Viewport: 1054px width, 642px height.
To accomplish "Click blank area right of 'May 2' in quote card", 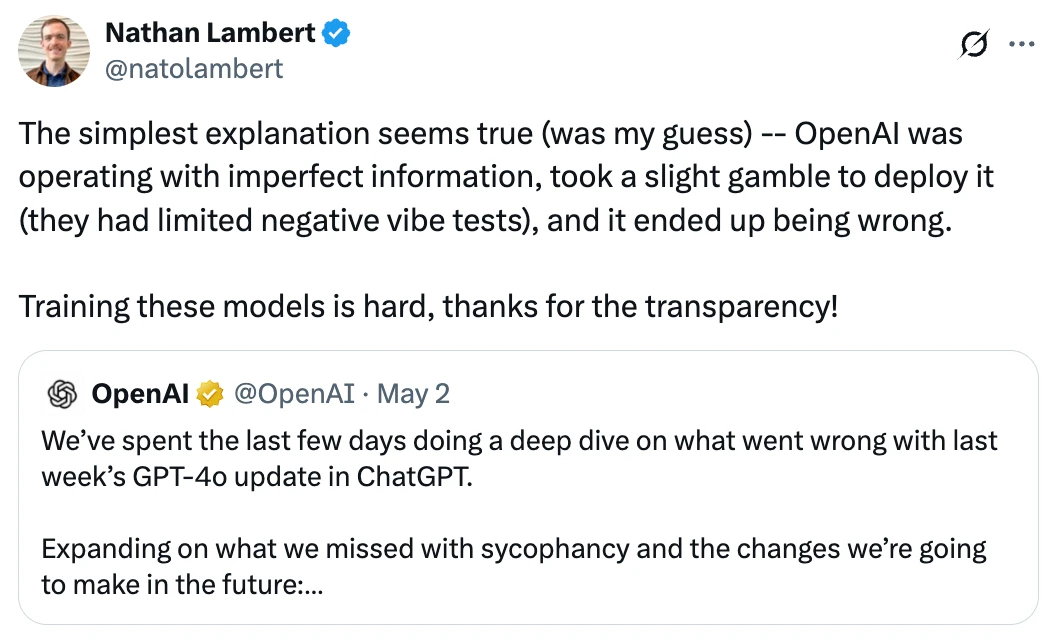I will pyautogui.click(x=739, y=394).
